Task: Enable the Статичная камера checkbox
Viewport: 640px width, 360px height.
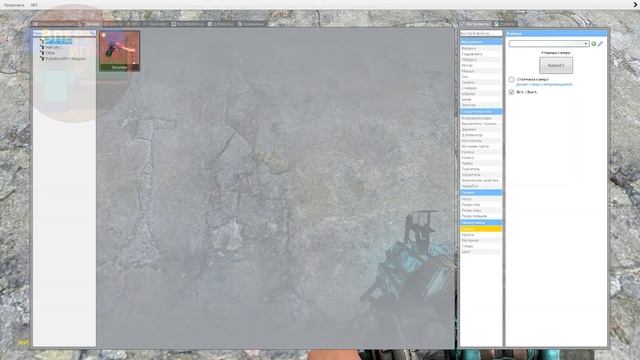Action: pos(511,79)
